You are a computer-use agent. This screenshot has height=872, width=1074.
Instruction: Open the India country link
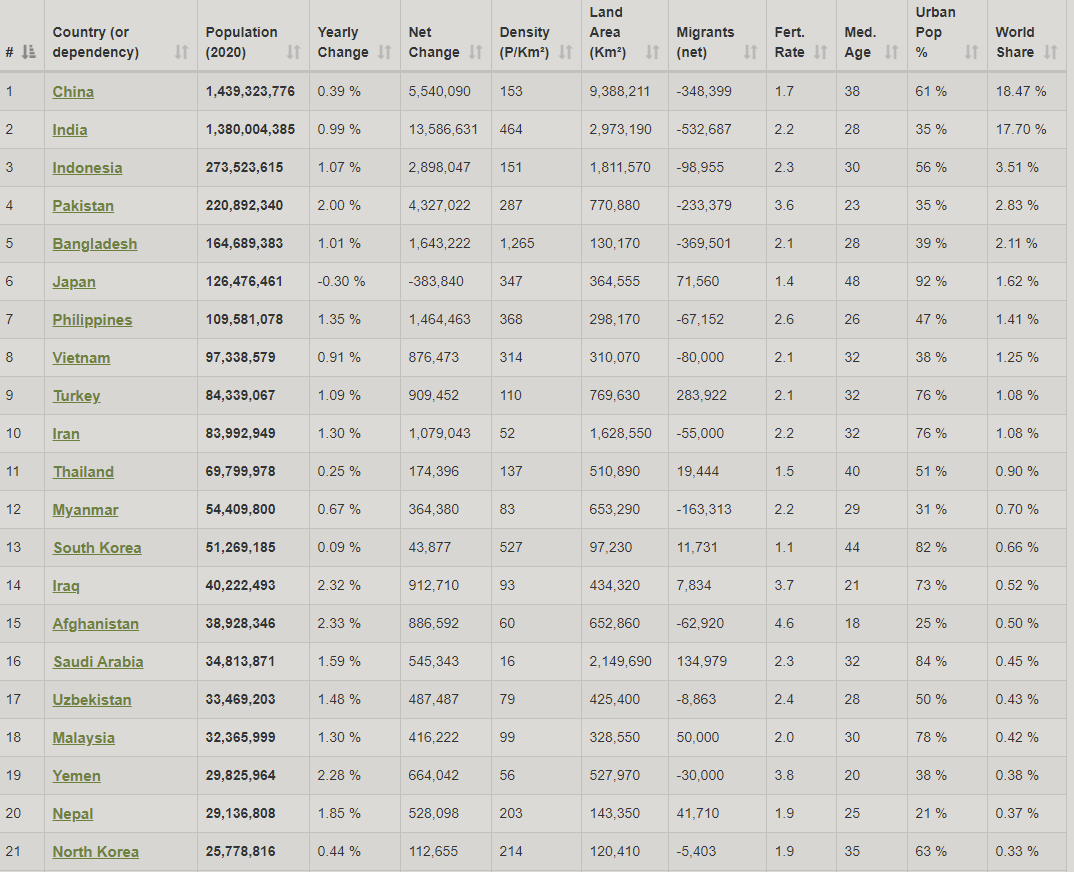[x=70, y=130]
